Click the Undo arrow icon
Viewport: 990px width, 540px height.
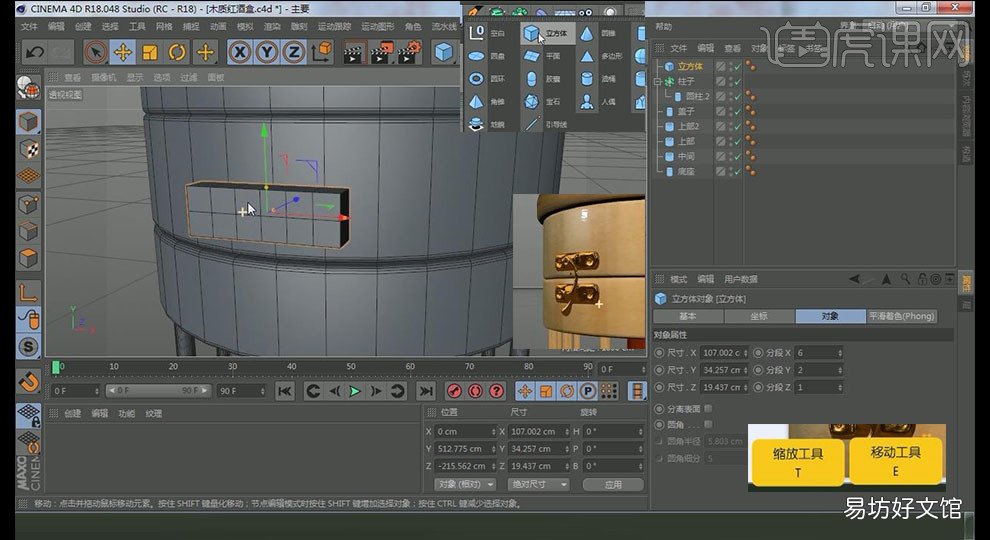[x=35, y=52]
